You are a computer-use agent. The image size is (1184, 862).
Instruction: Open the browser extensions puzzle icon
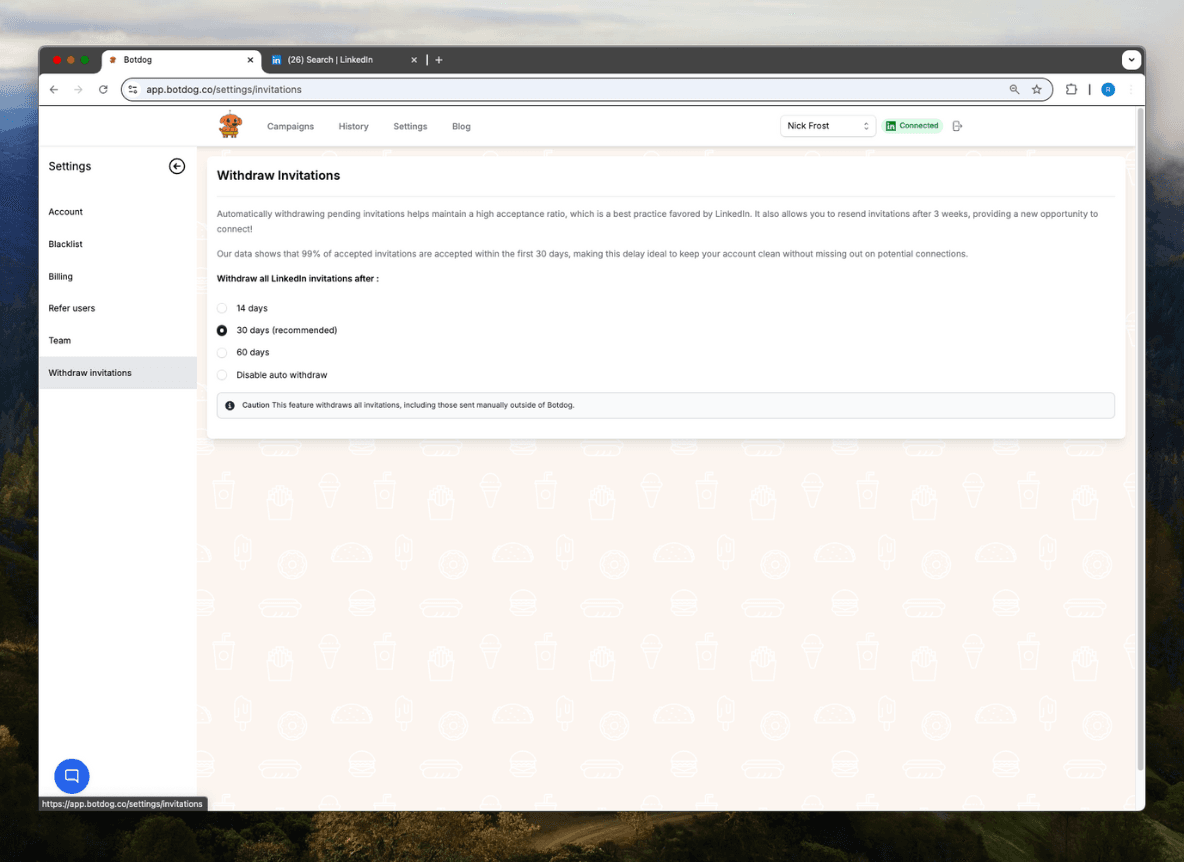(x=1071, y=89)
